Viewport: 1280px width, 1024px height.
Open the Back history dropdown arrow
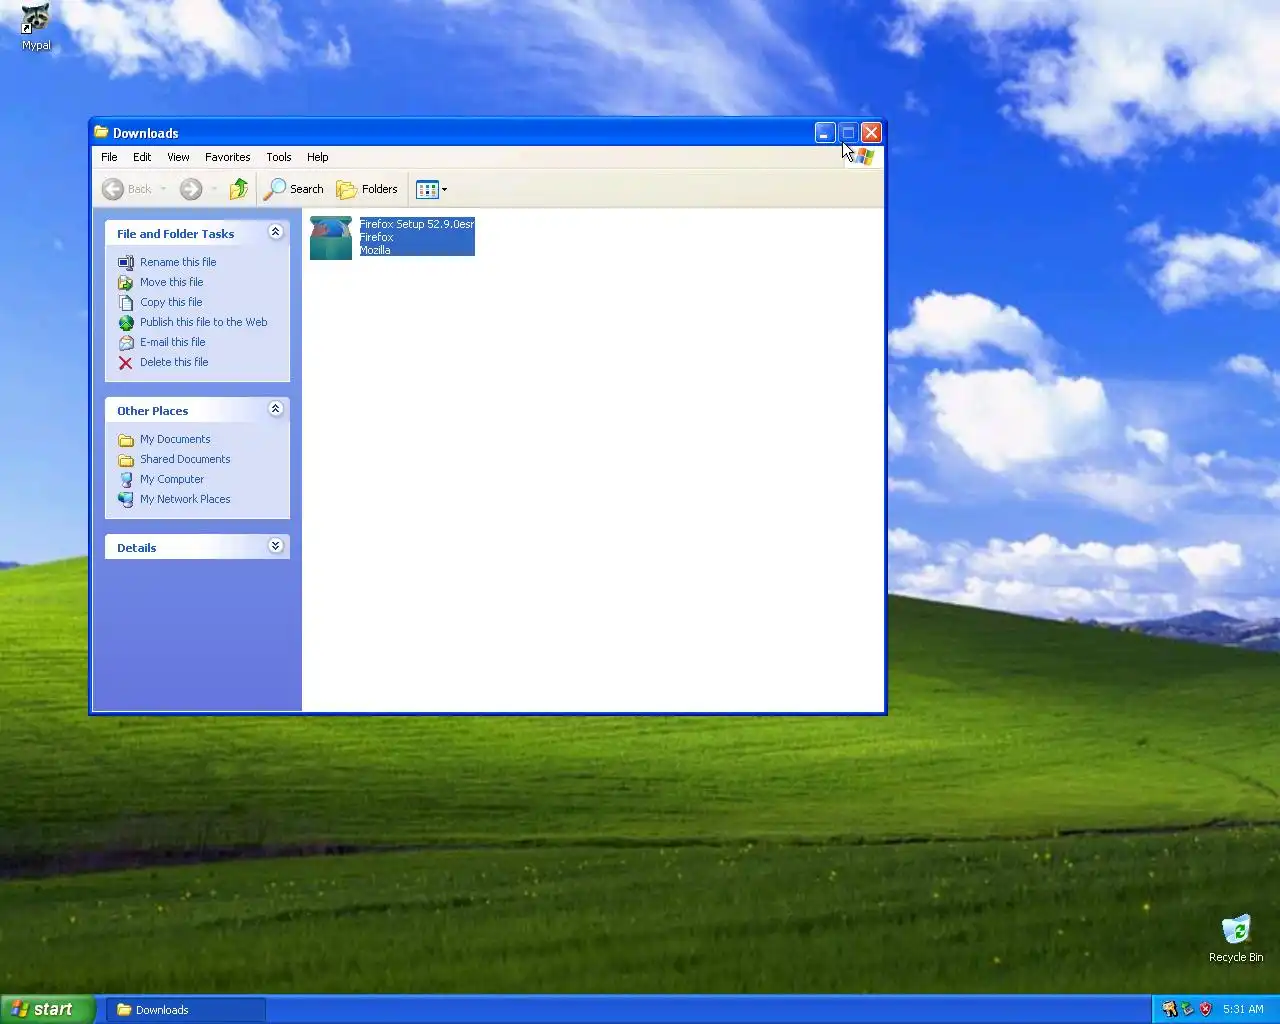coord(163,189)
